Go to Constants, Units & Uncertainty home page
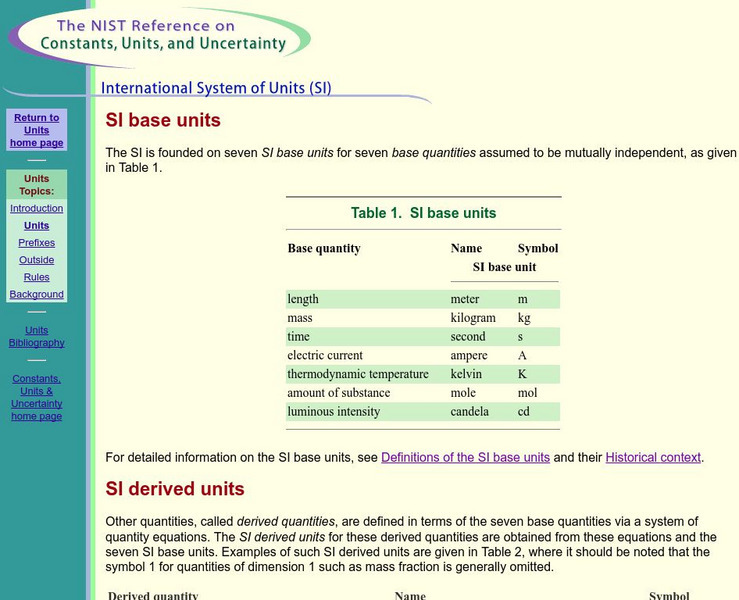Image resolution: width=739 pixels, height=600 pixels. (x=37, y=397)
